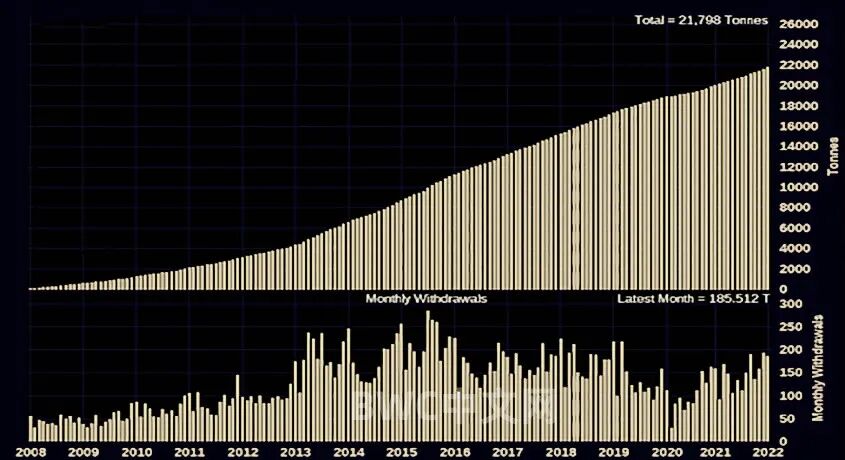
Task: Click the final cumulative bar reaching 22000 tonnes
Action: (767, 178)
